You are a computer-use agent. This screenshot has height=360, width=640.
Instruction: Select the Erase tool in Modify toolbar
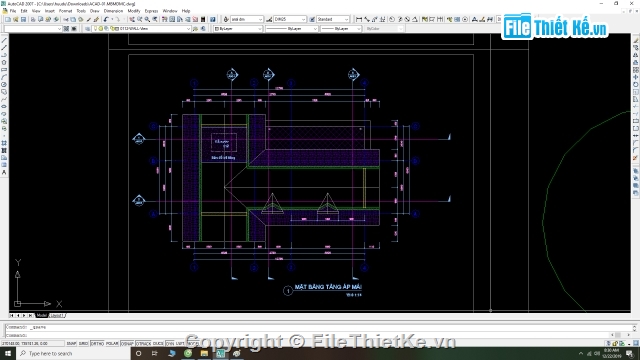pyautogui.click(x=636, y=40)
